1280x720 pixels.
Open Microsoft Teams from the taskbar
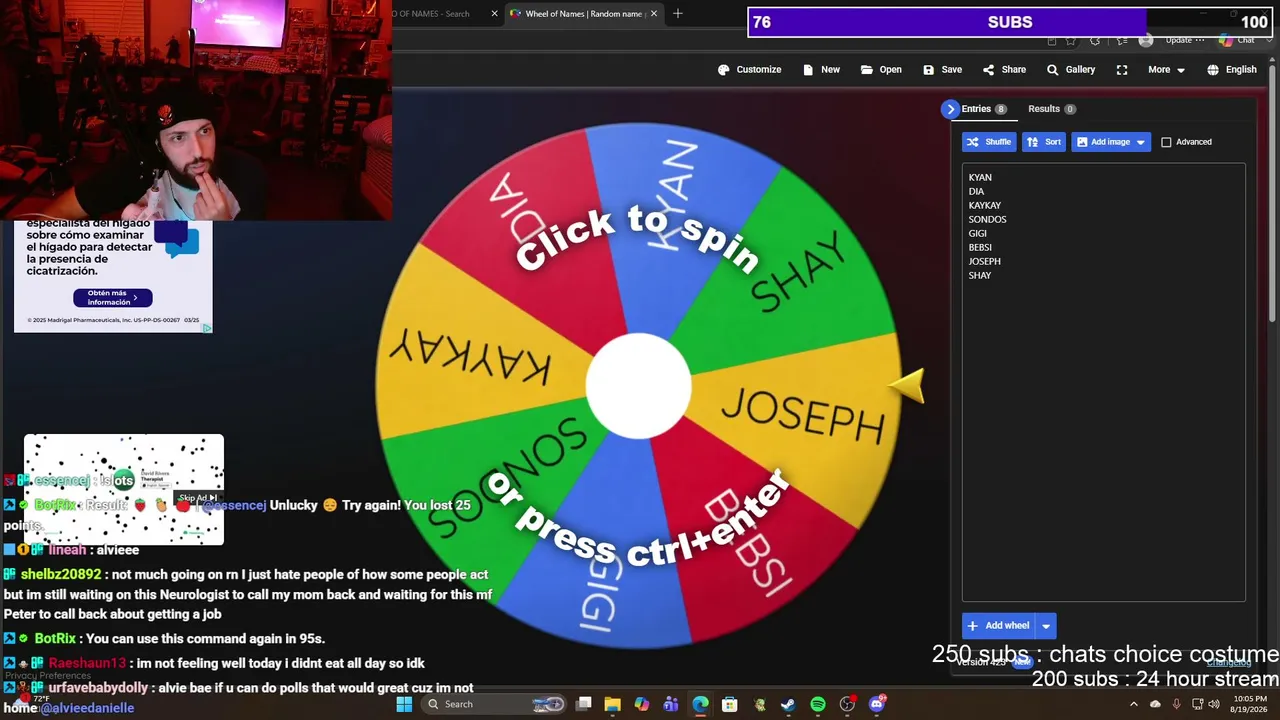671,704
